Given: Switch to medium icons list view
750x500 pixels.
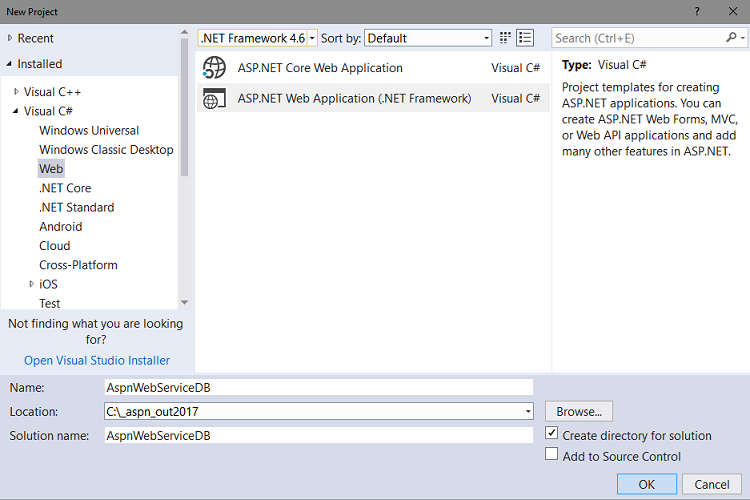Looking at the screenshot, I should tap(525, 38).
